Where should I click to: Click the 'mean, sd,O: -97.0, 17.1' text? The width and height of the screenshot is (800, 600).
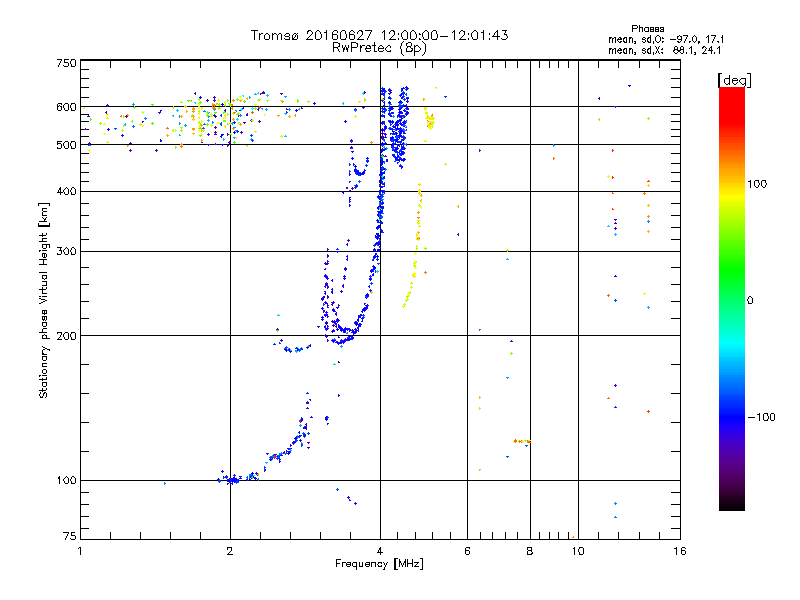(x=666, y=39)
